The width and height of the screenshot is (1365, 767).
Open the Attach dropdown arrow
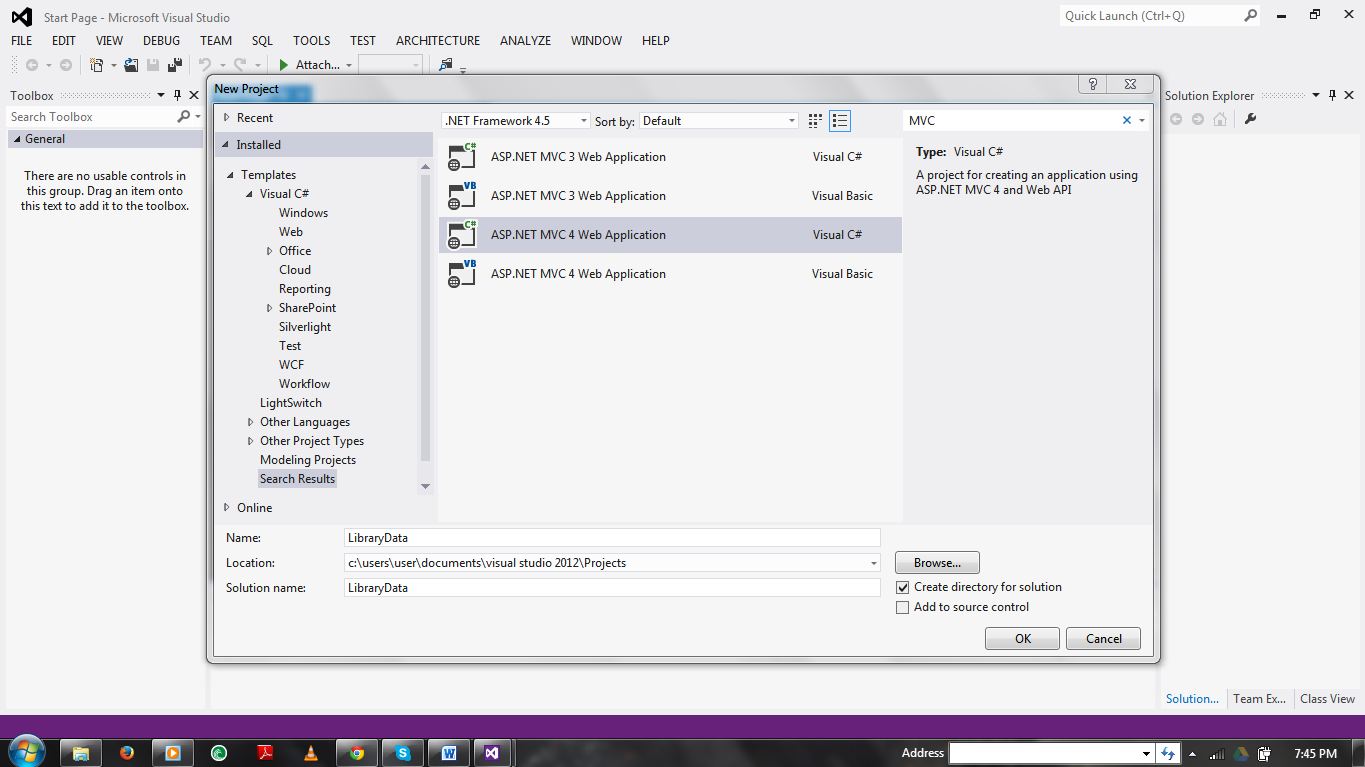pos(349,65)
